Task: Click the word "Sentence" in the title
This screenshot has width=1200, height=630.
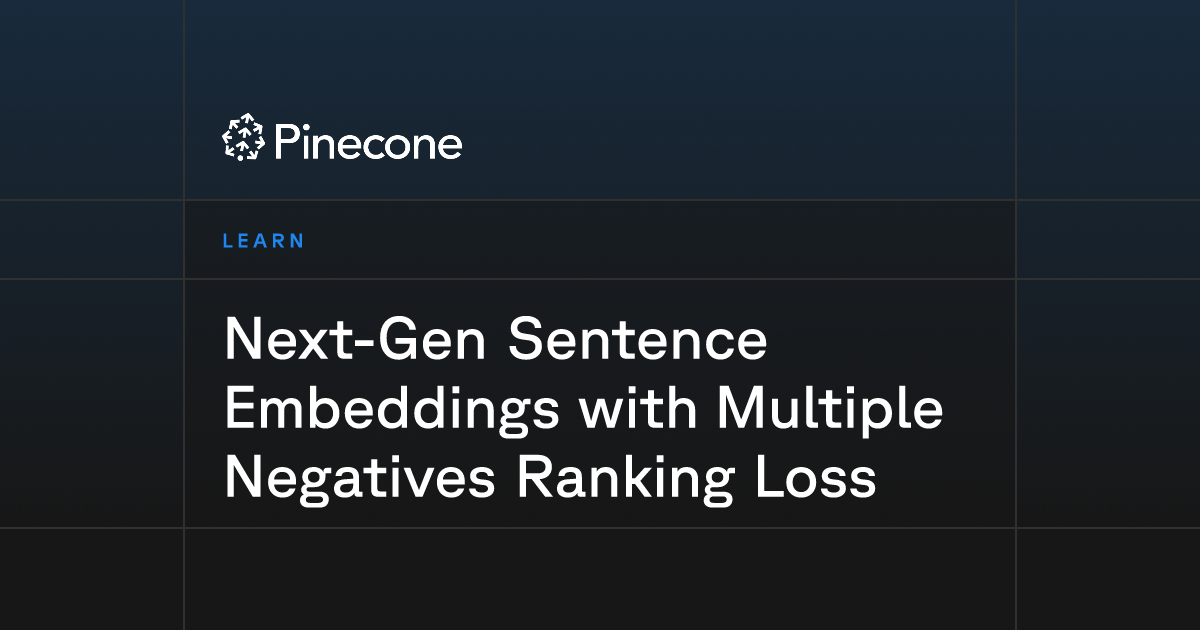Action: click(638, 341)
